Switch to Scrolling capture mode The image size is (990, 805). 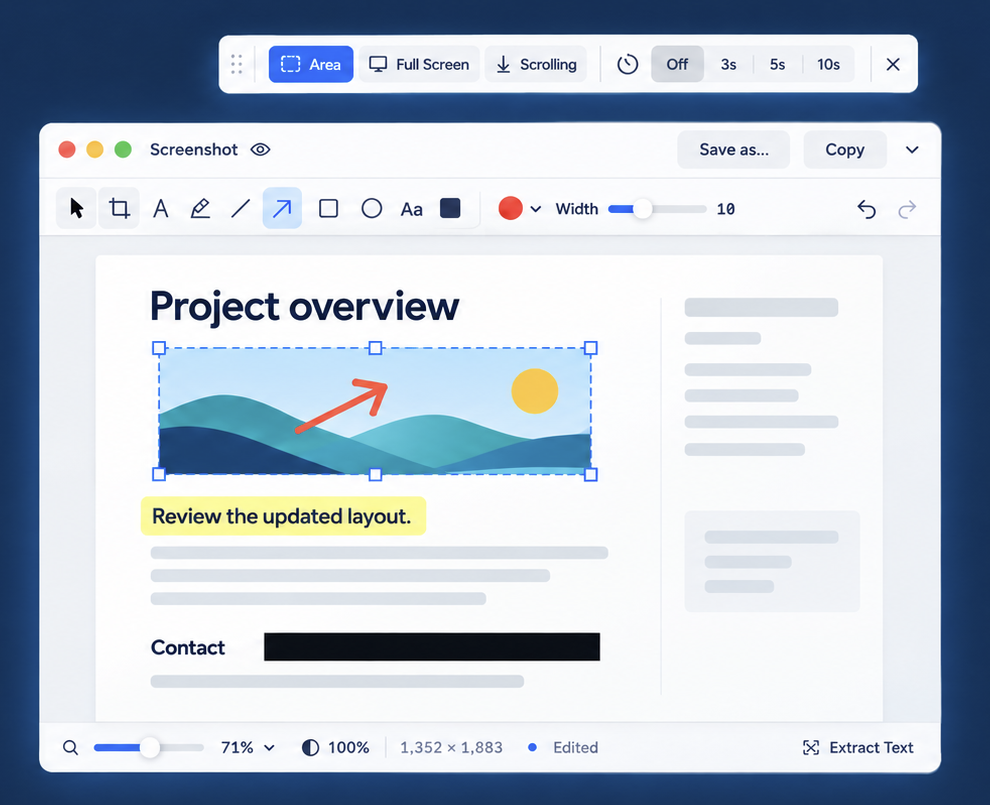click(x=535, y=64)
